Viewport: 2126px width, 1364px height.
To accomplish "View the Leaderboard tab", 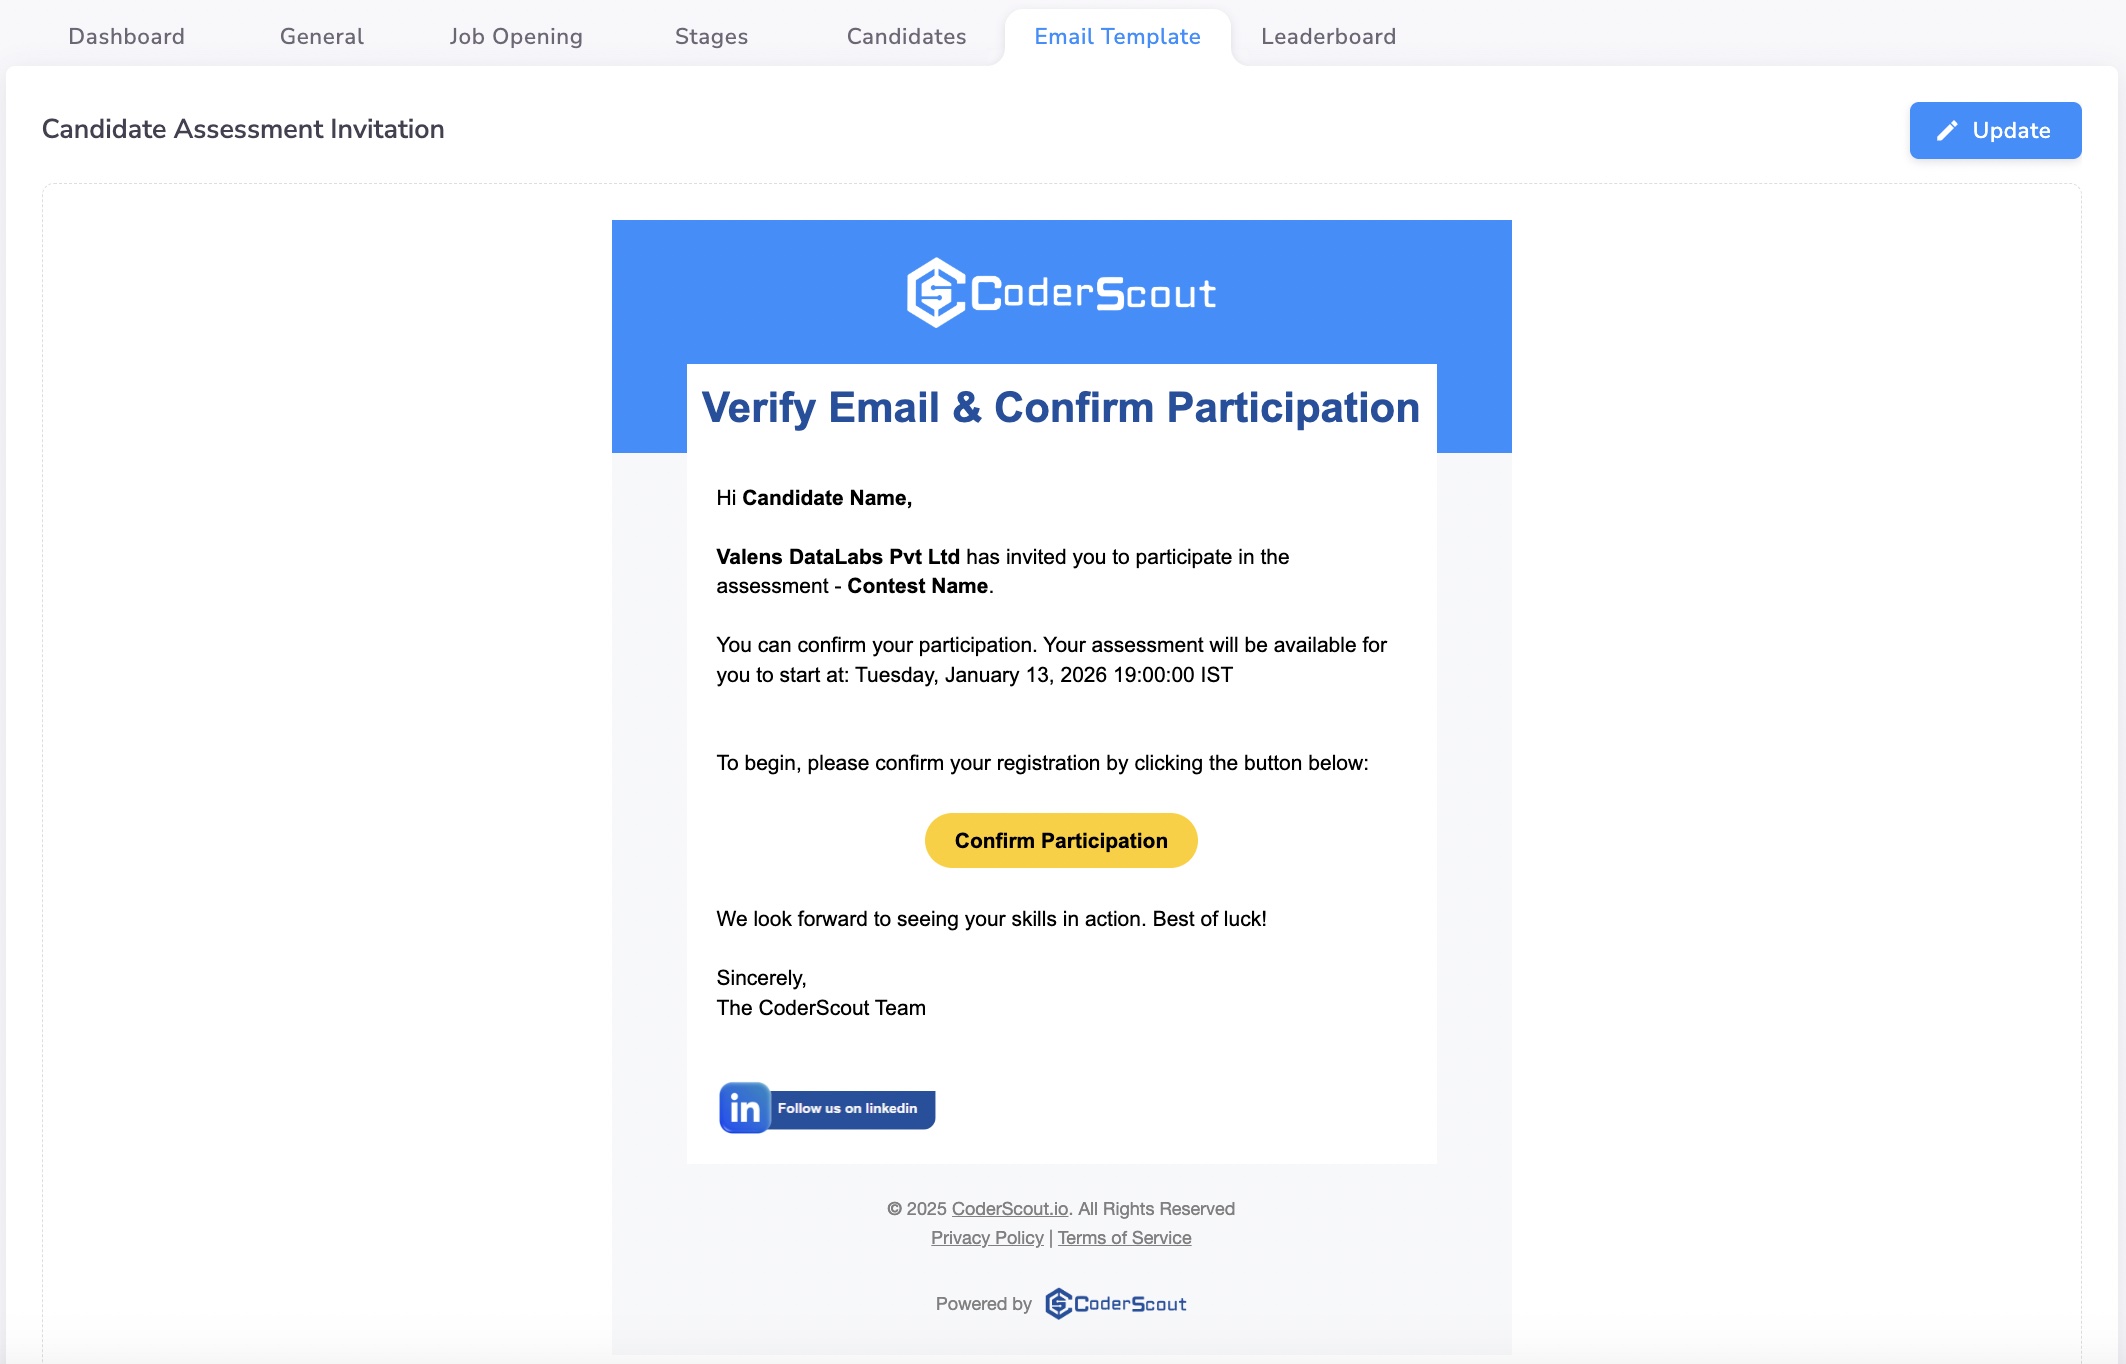I will [1328, 36].
